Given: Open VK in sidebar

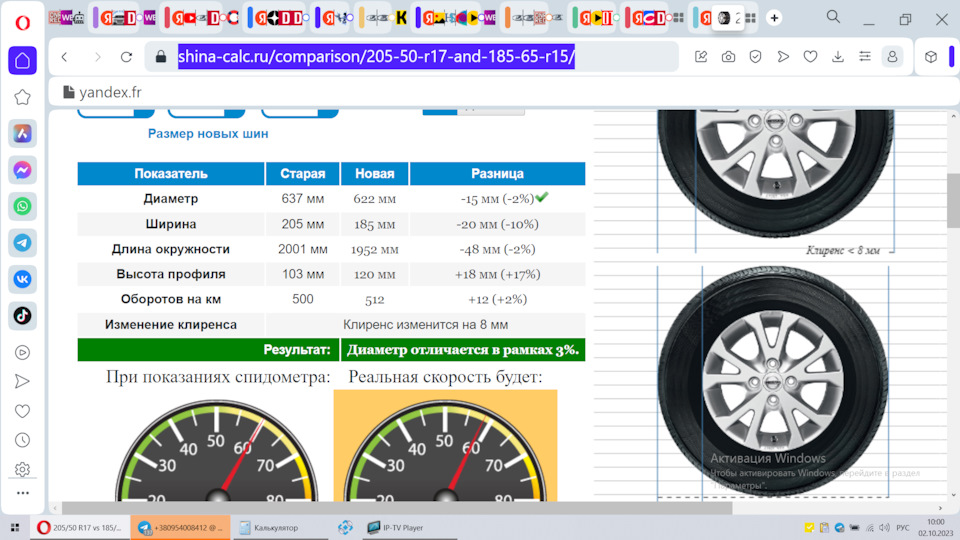Looking at the screenshot, I should pos(23,279).
